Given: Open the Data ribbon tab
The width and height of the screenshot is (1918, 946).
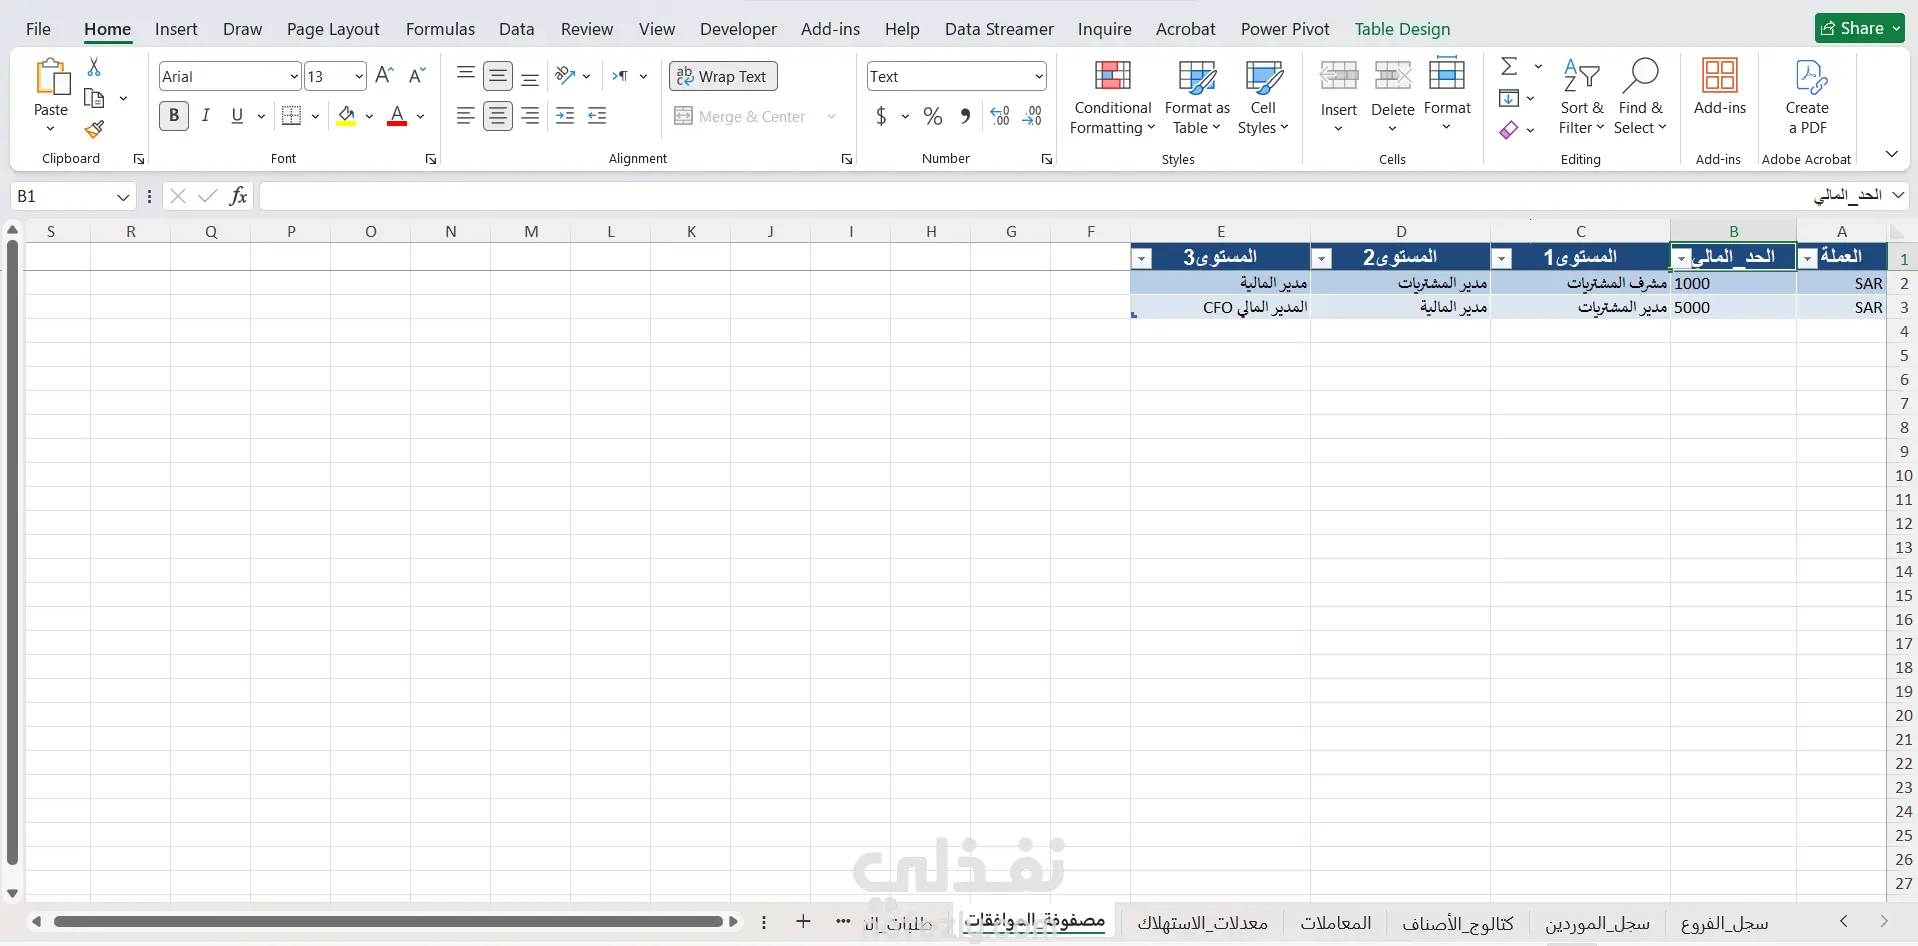Looking at the screenshot, I should pos(517,29).
